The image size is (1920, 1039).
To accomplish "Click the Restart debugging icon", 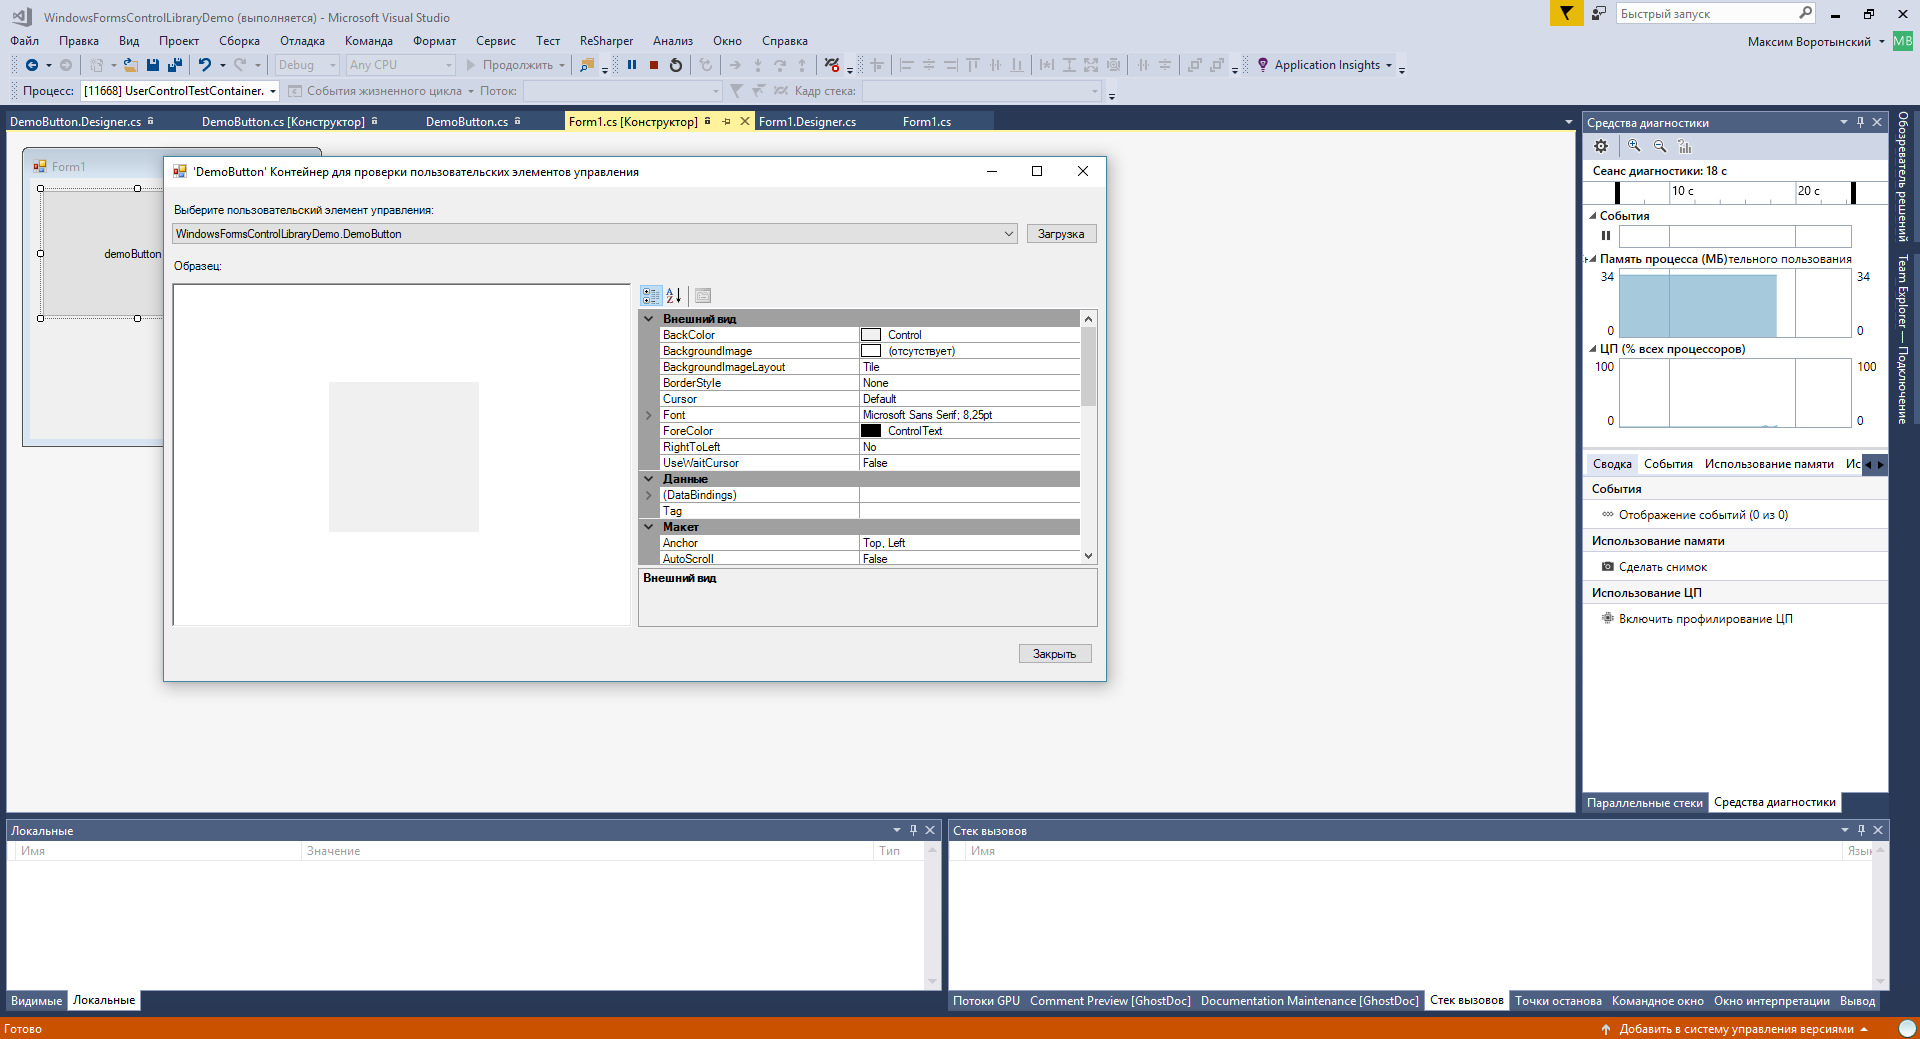I will pos(676,65).
